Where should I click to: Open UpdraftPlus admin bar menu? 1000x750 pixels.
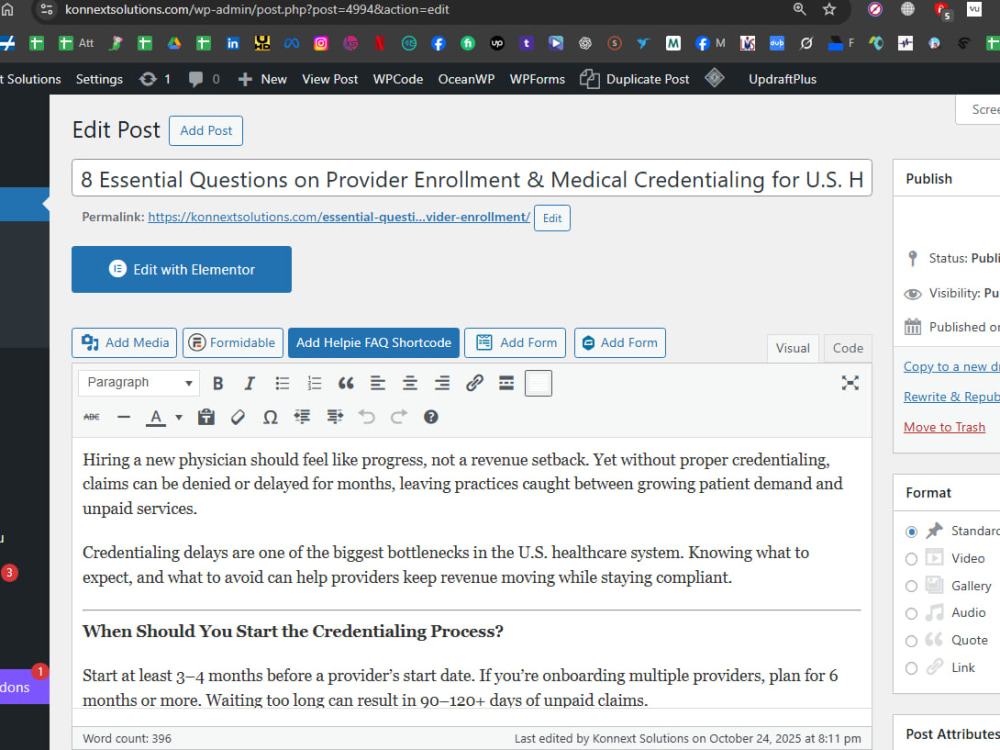point(783,79)
